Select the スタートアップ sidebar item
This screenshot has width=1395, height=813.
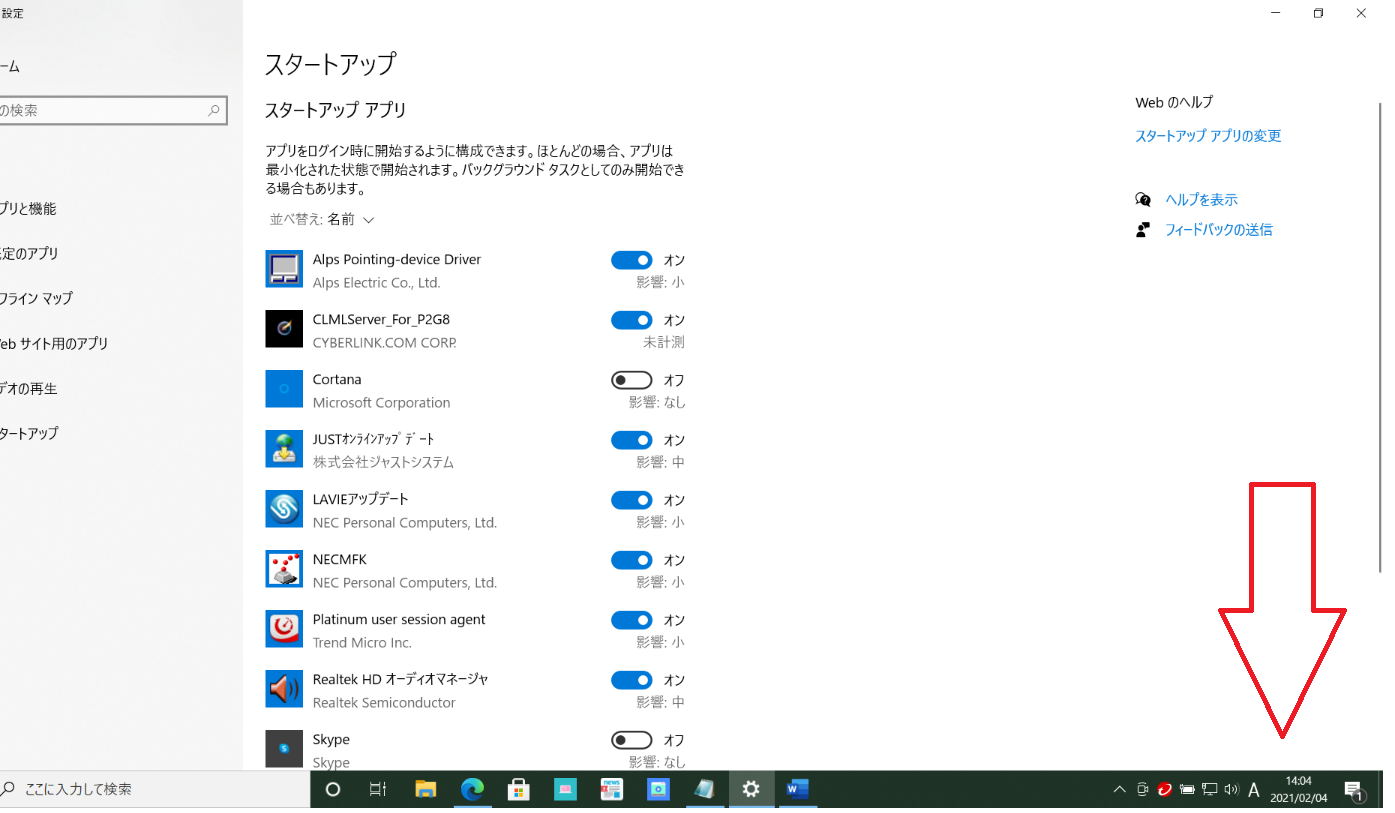(121, 434)
